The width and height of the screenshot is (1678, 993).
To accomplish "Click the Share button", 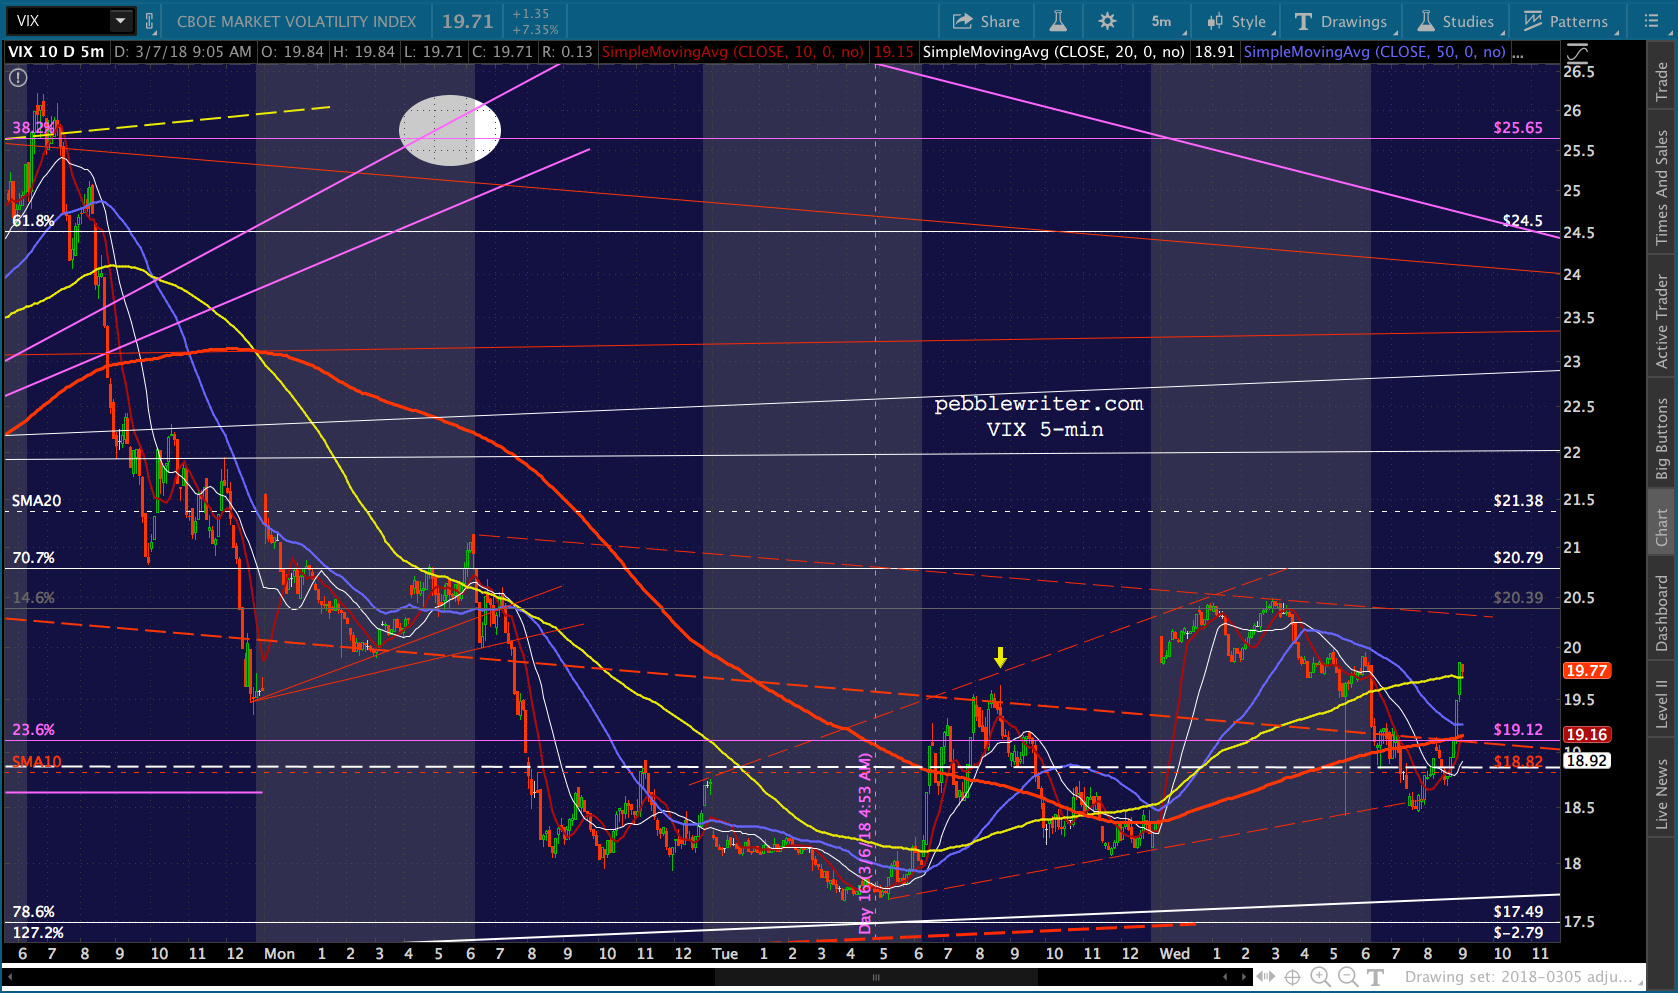I will point(986,21).
